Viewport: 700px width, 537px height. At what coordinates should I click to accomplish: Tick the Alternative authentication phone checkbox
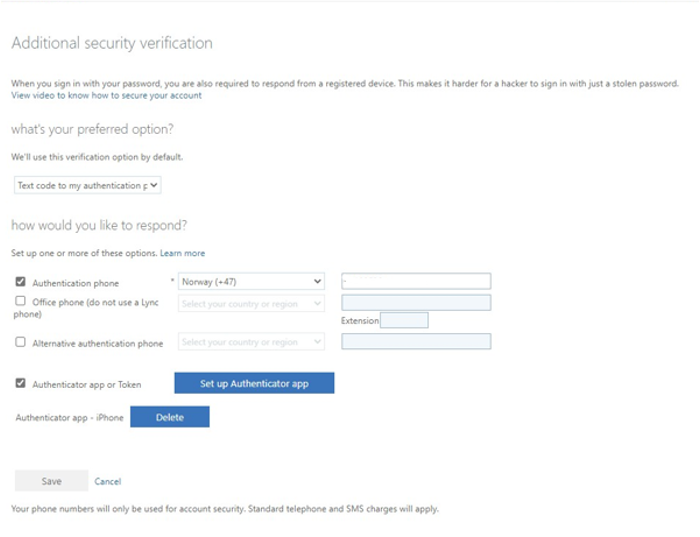[x=21, y=342]
